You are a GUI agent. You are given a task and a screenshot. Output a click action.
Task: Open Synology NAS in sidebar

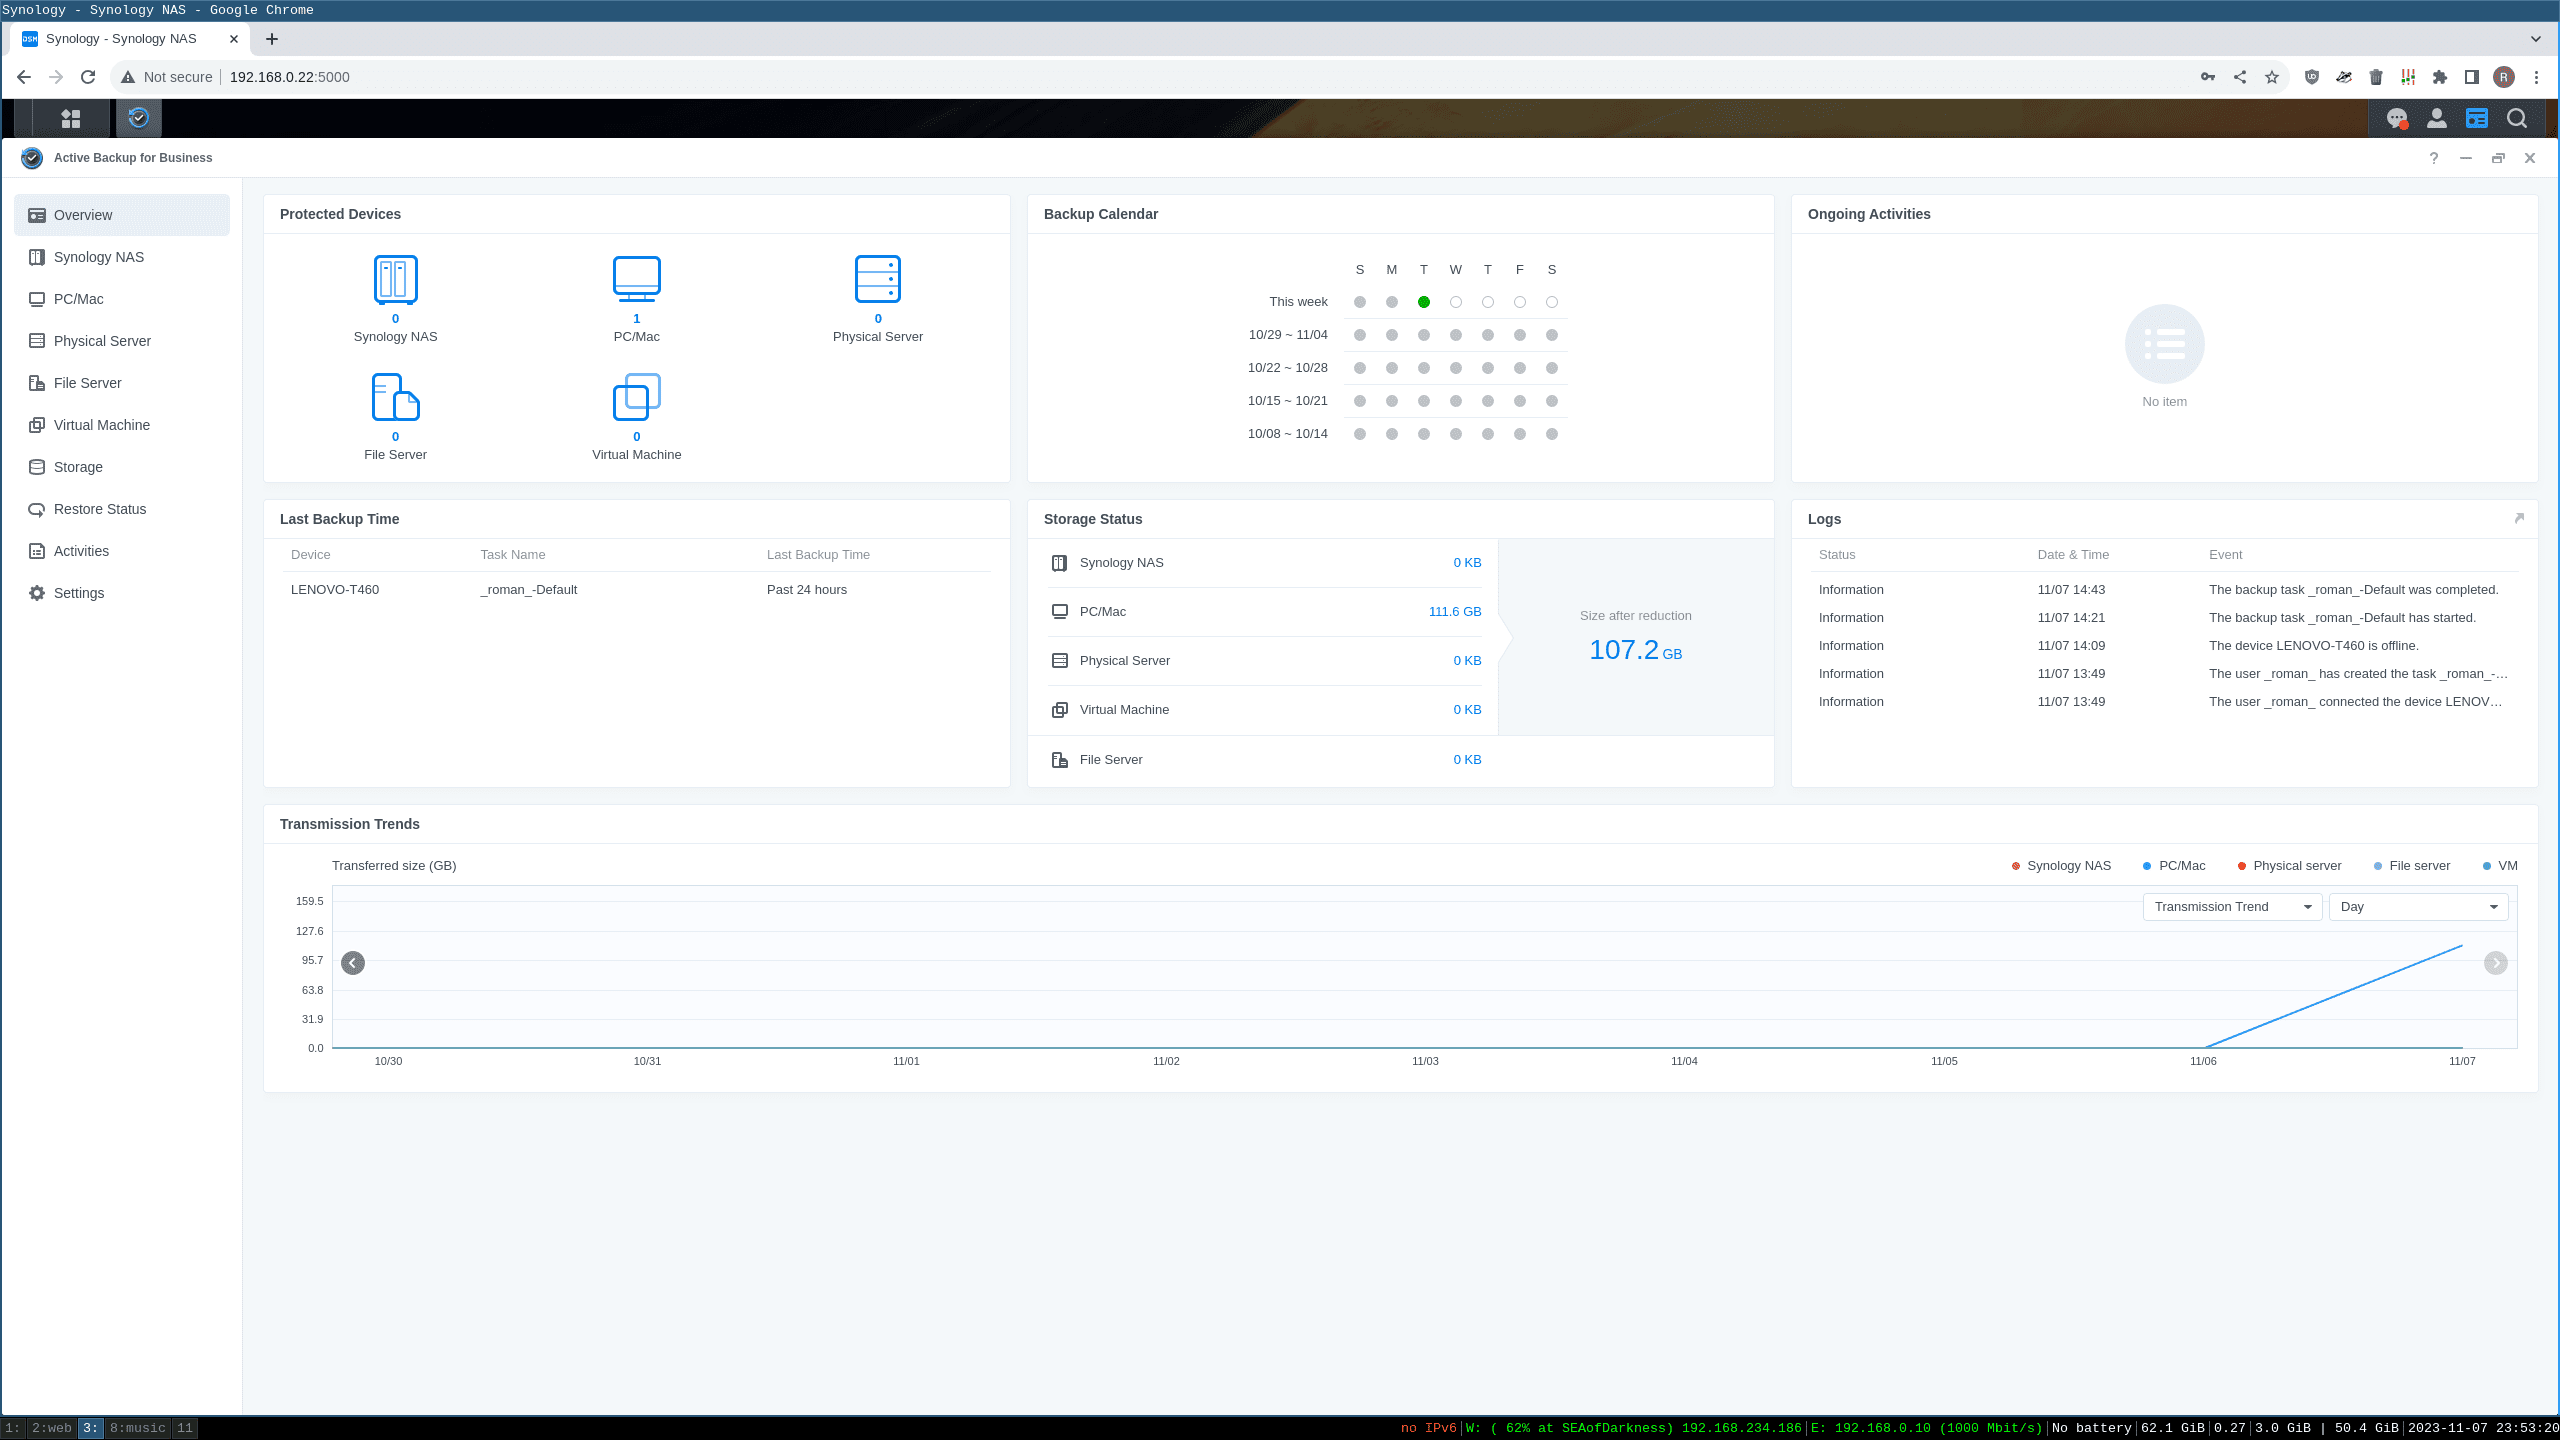[x=122, y=257]
